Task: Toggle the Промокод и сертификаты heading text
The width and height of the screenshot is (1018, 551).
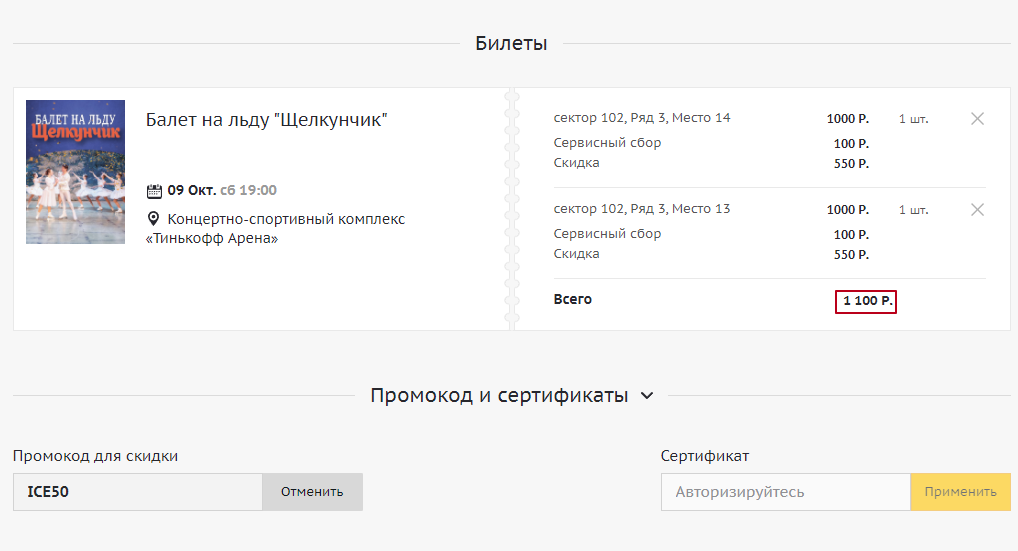Action: tap(499, 396)
